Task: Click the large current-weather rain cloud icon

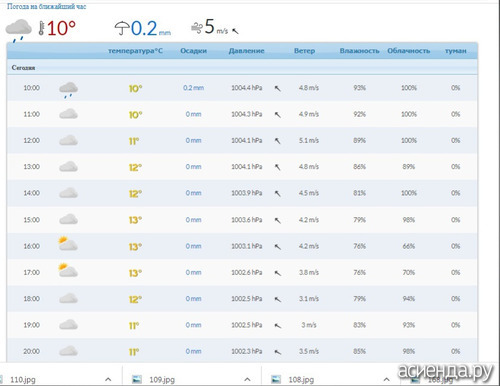Action: click(x=18, y=30)
